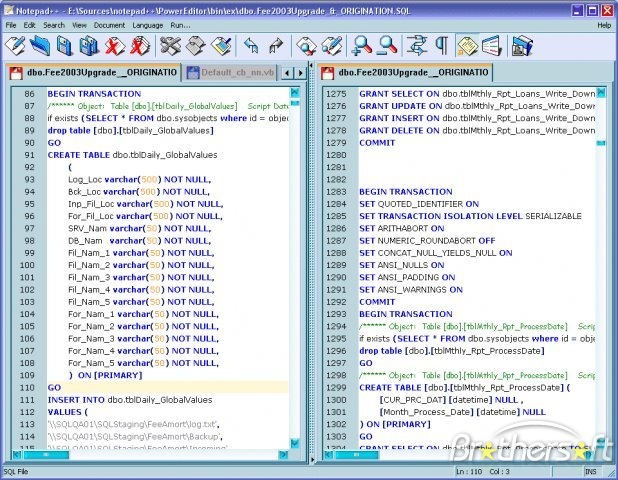Click 'INSERT INTO dbo.tblDaily_GlobalValues' line
The height and width of the screenshot is (480, 618).
(130, 400)
